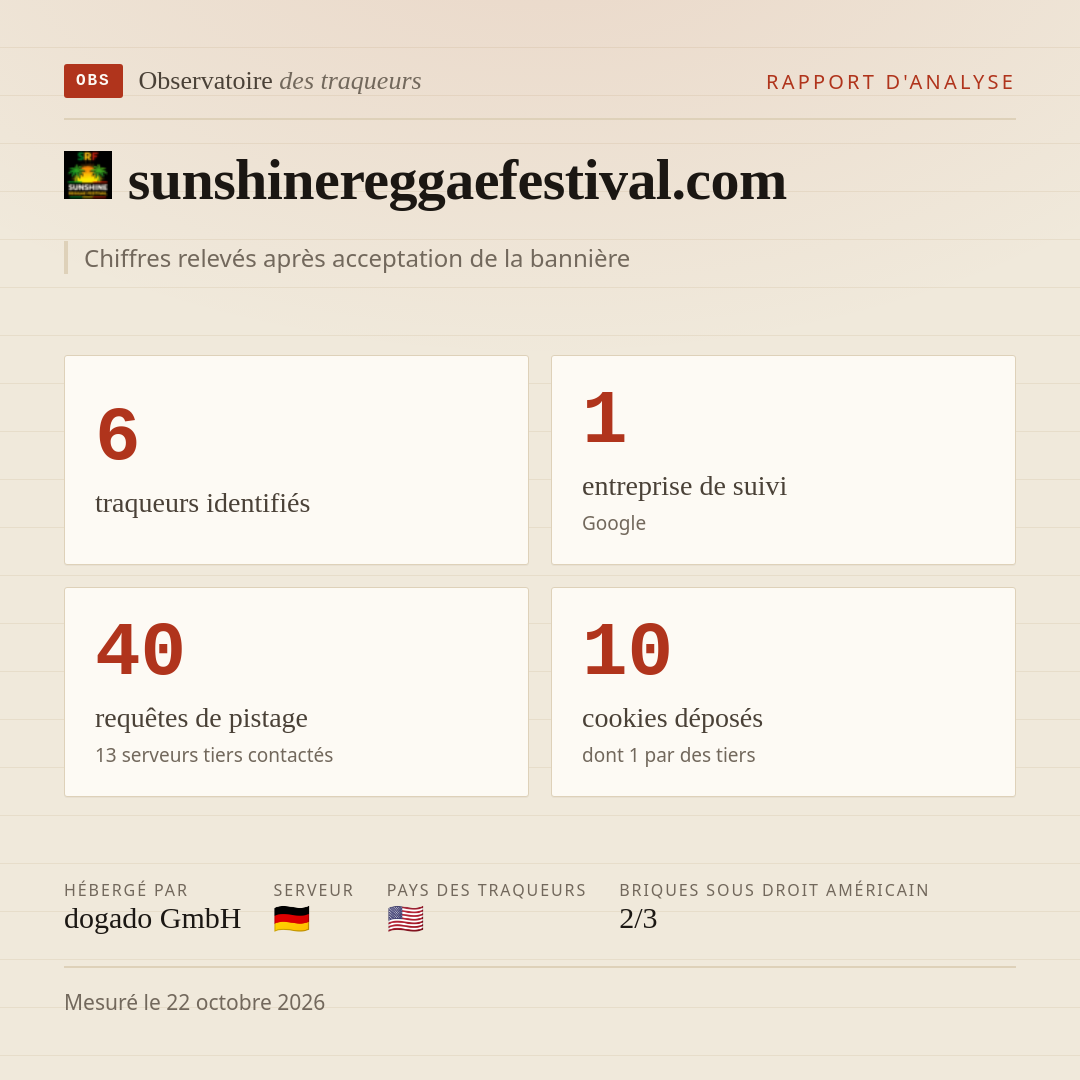1080x1080 pixels.
Task: Click dont 1 par des tiers text
Action: [669, 755]
